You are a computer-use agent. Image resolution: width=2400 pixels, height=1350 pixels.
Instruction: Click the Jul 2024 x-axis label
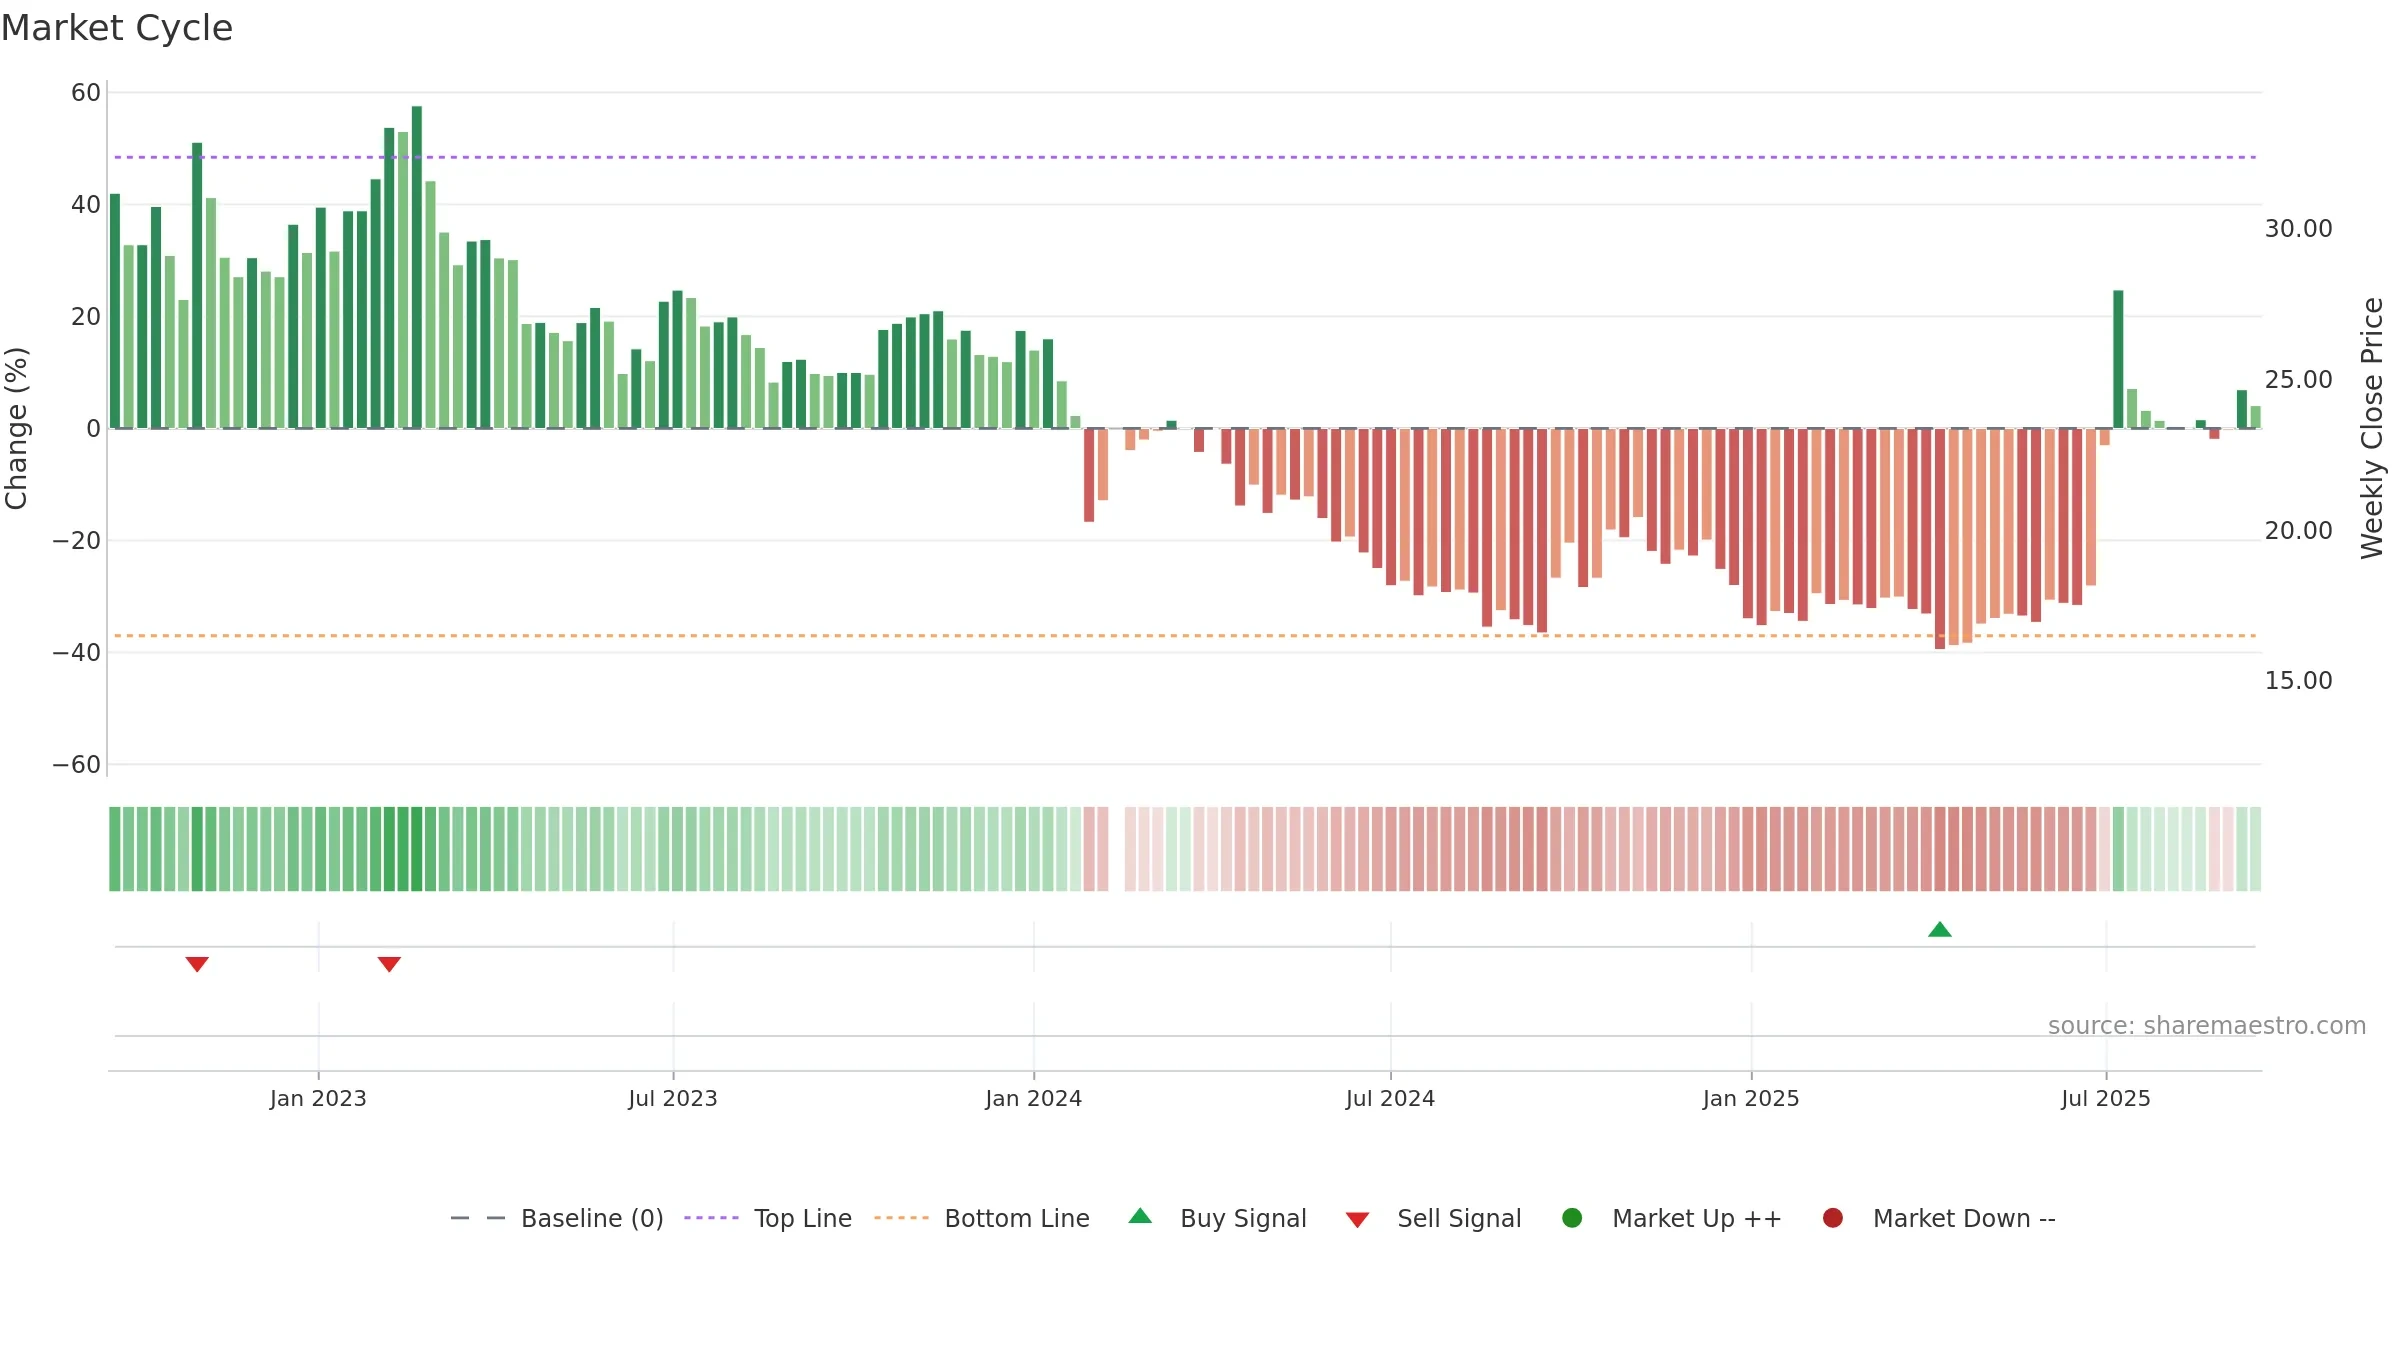[1390, 1099]
